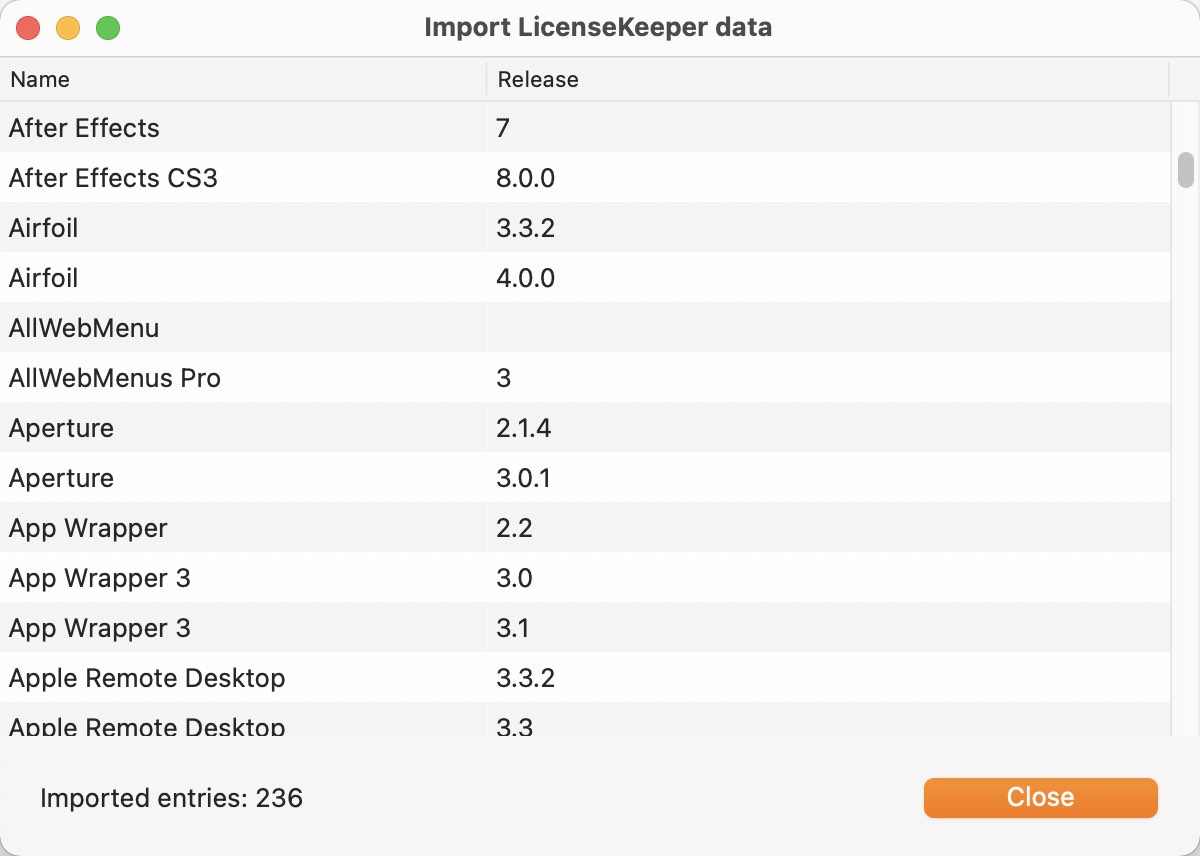Click release value 7 for After Effects
This screenshot has width=1200, height=856.
504,128
